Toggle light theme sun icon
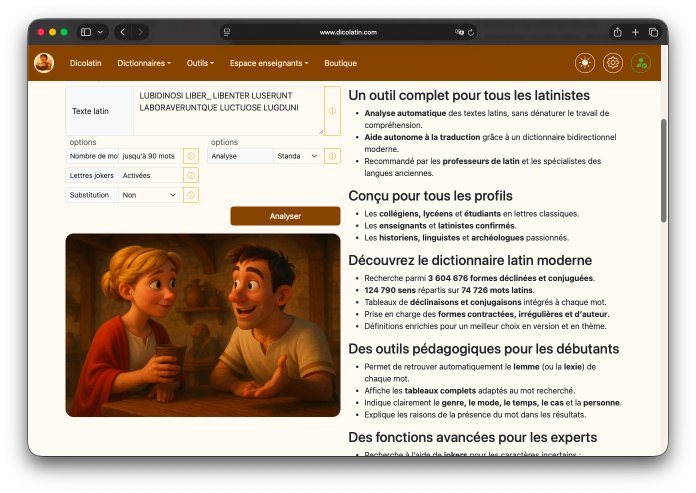Image resolution: width=696 pixels, height=493 pixels. coord(585,63)
